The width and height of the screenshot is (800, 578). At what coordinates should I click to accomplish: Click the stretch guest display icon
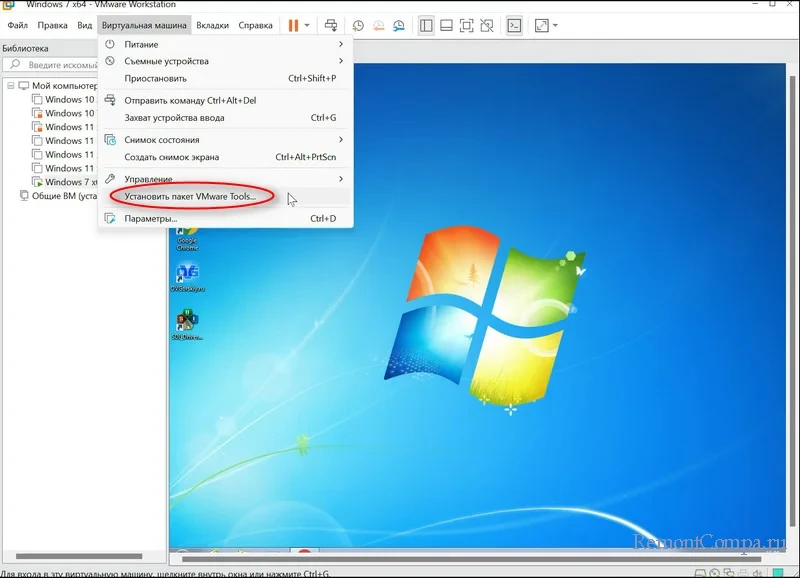[x=541, y=26]
